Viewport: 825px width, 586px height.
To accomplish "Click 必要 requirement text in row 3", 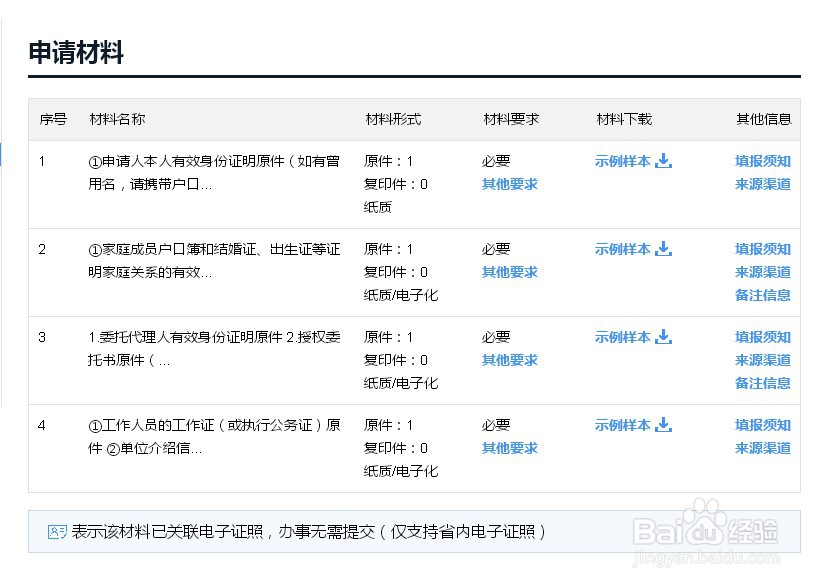I will click(496, 337).
